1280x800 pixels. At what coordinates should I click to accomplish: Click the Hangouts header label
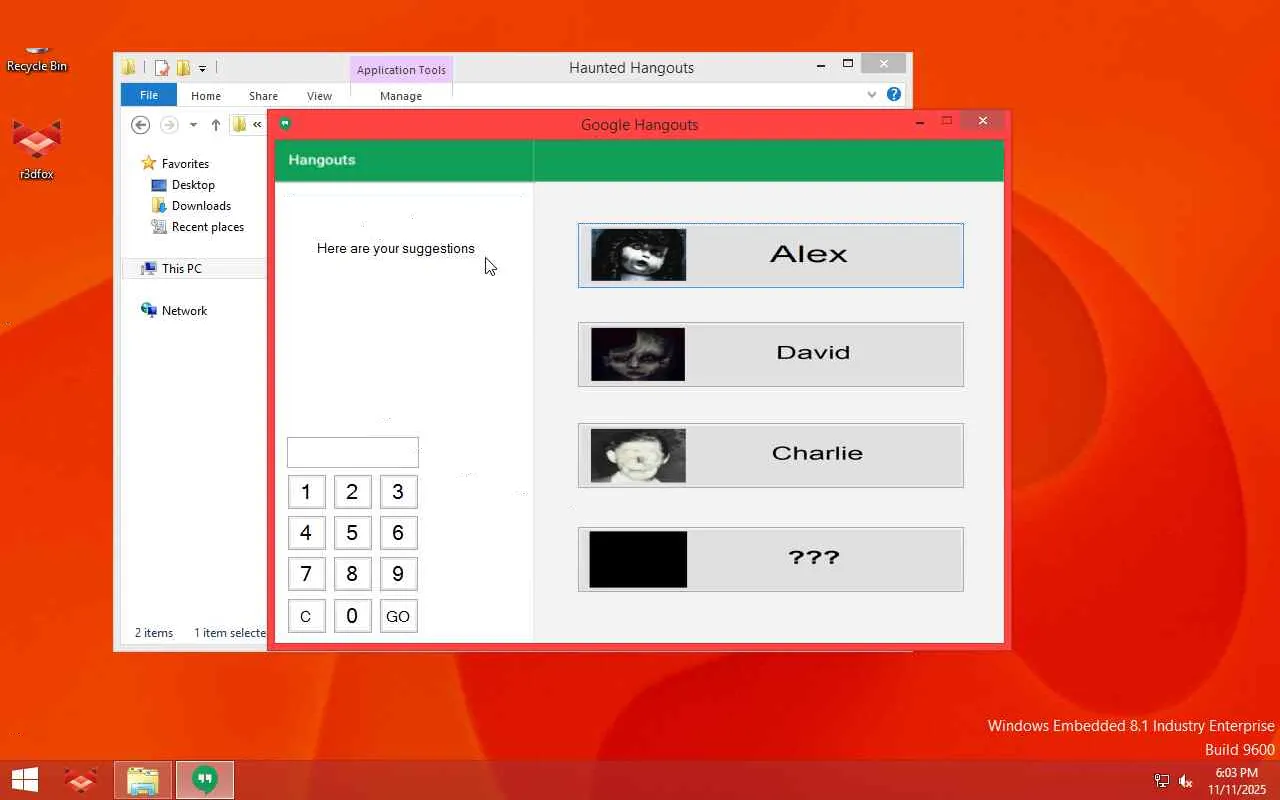(x=322, y=160)
